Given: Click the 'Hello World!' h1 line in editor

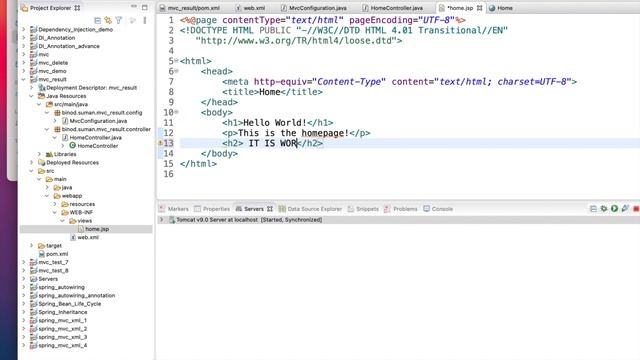Looking at the screenshot, I should click(278, 122).
